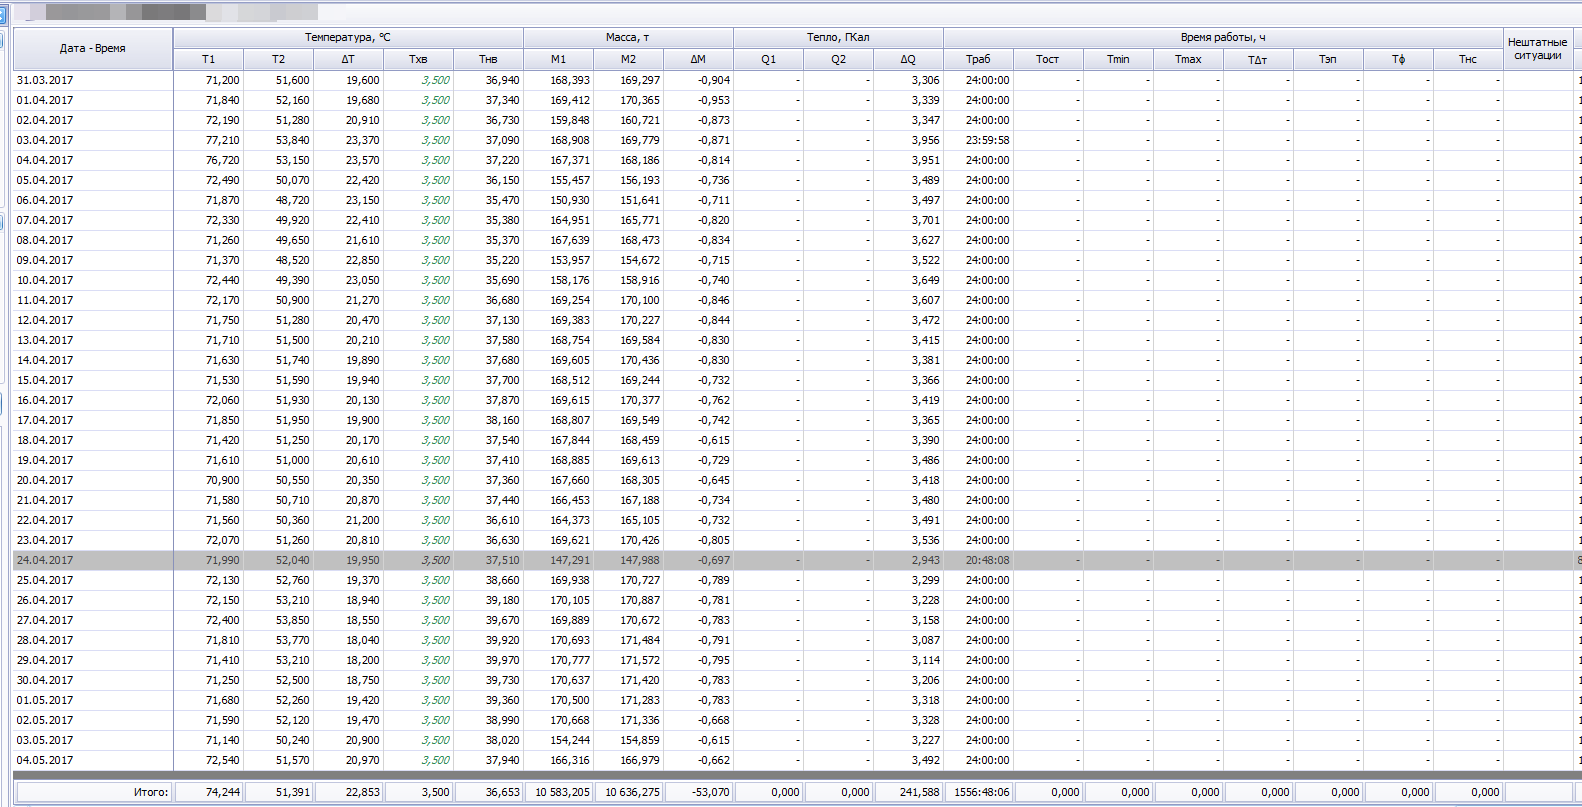The image size is (1582, 807).
Task: Click the Масса, т group header
Action: [x=628, y=37]
